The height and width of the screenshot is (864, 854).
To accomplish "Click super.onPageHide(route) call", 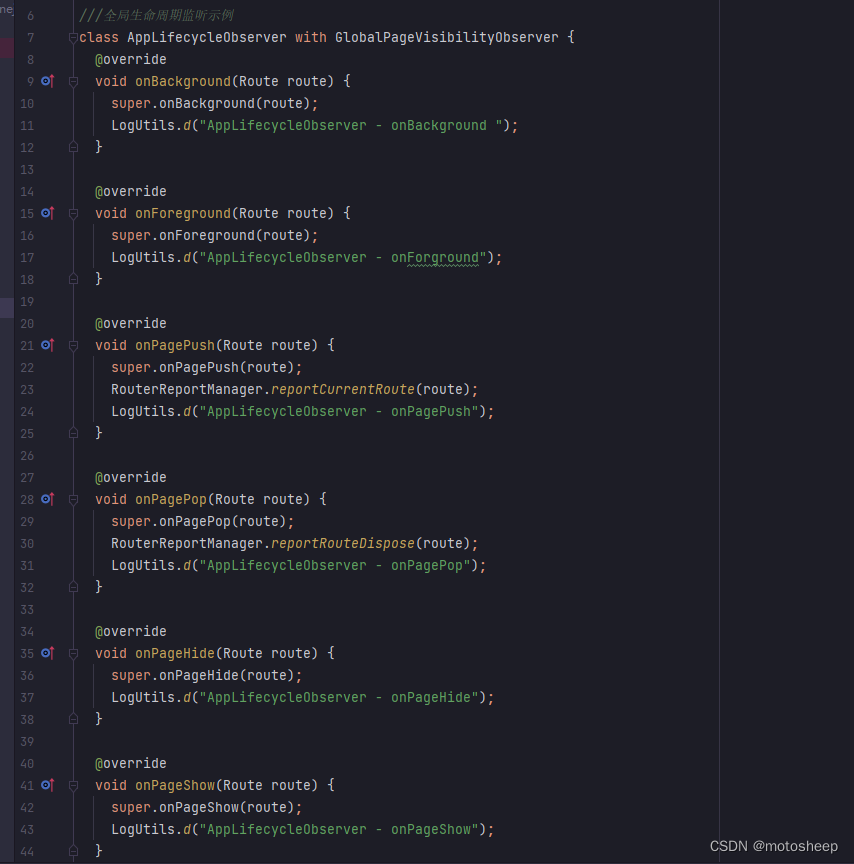I will point(207,676).
